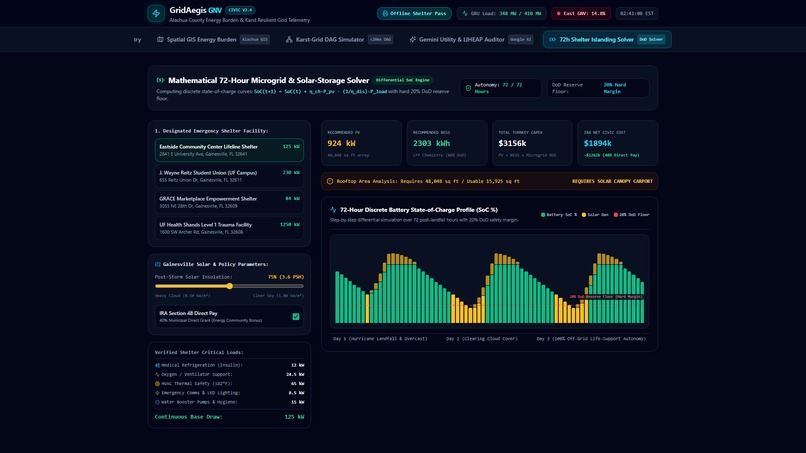Open the Spatial GIS Energy Burden tab
The width and height of the screenshot is (806, 453).
213,40
